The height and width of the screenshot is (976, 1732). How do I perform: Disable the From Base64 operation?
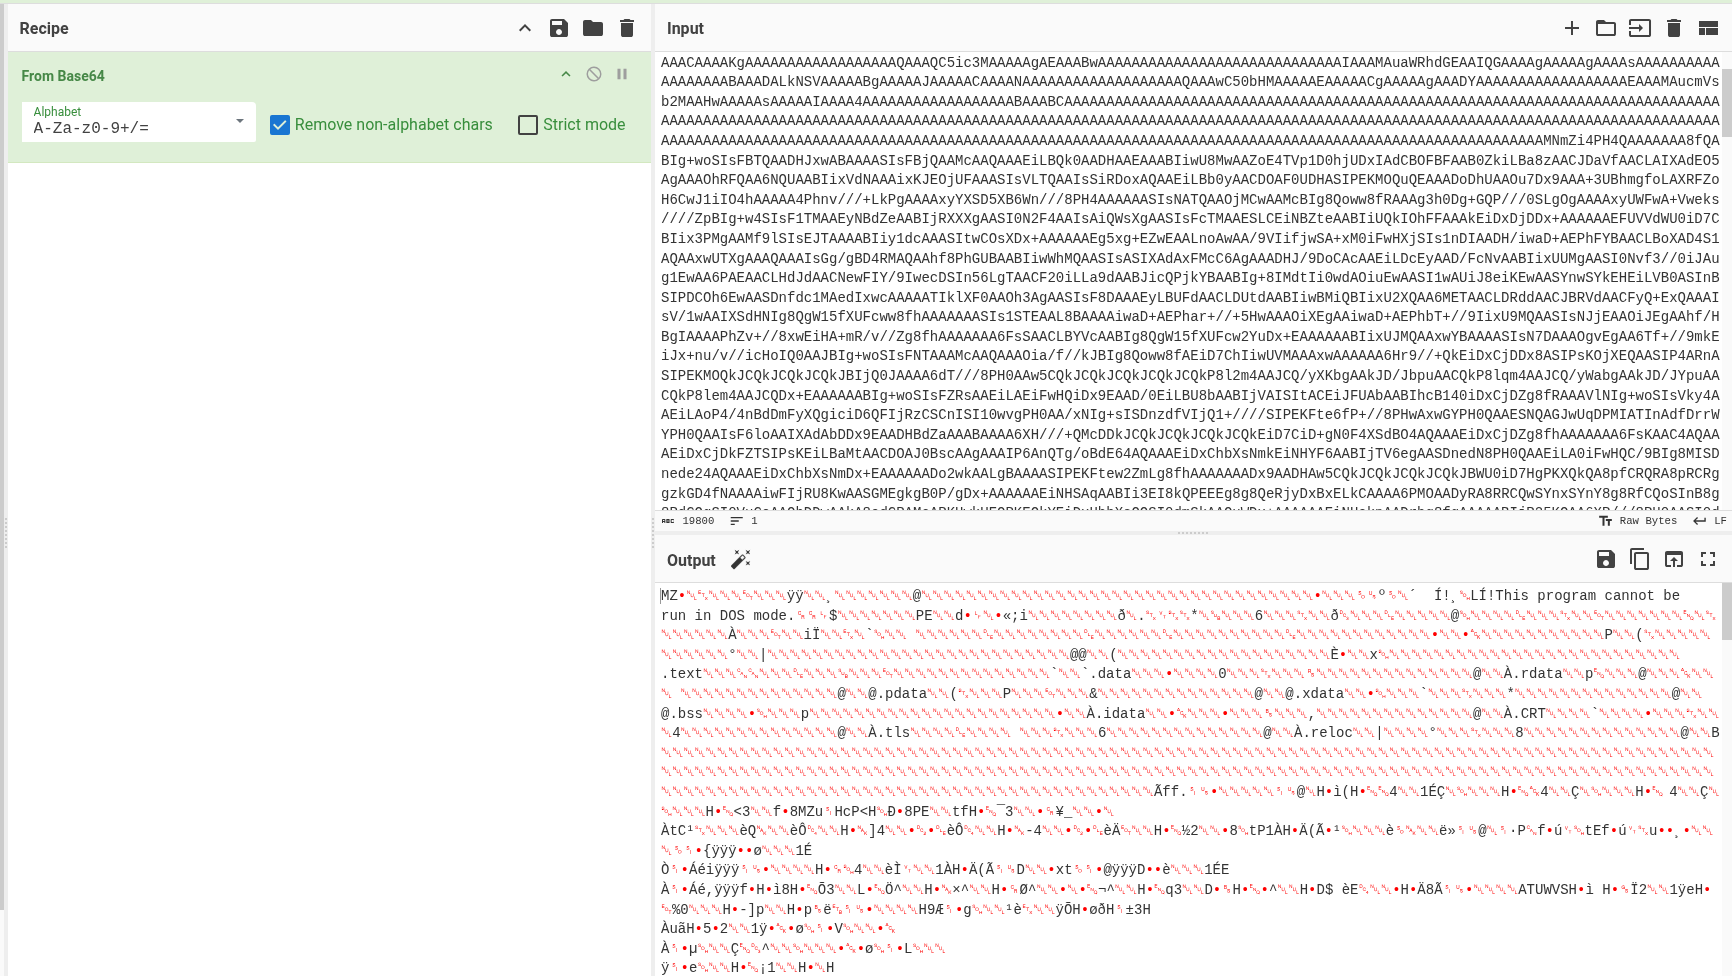click(593, 74)
